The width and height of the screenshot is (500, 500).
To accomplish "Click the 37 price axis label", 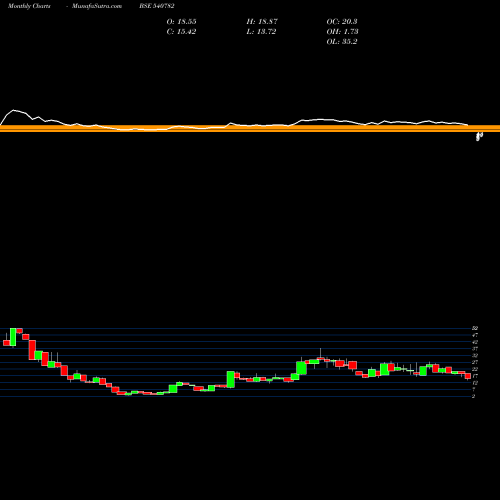I will point(475,349).
